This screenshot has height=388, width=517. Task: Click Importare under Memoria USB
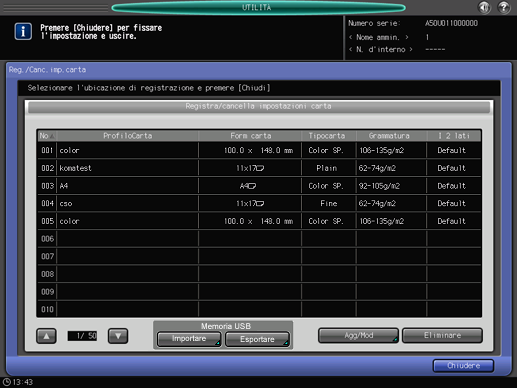point(189,339)
